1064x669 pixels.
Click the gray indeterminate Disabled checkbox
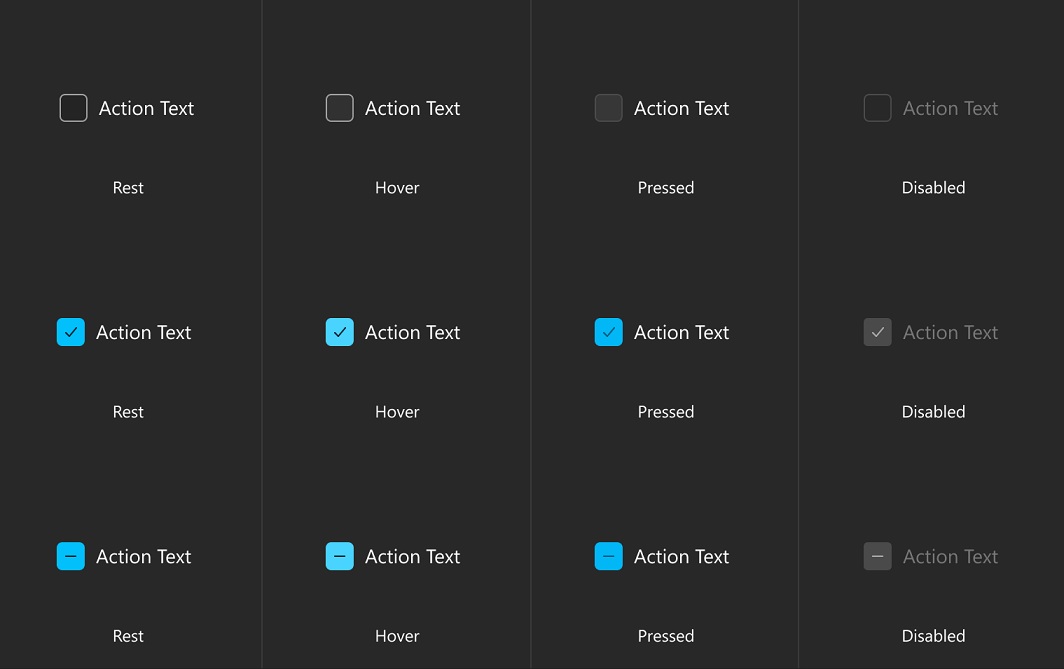pyautogui.click(x=877, y=556)
